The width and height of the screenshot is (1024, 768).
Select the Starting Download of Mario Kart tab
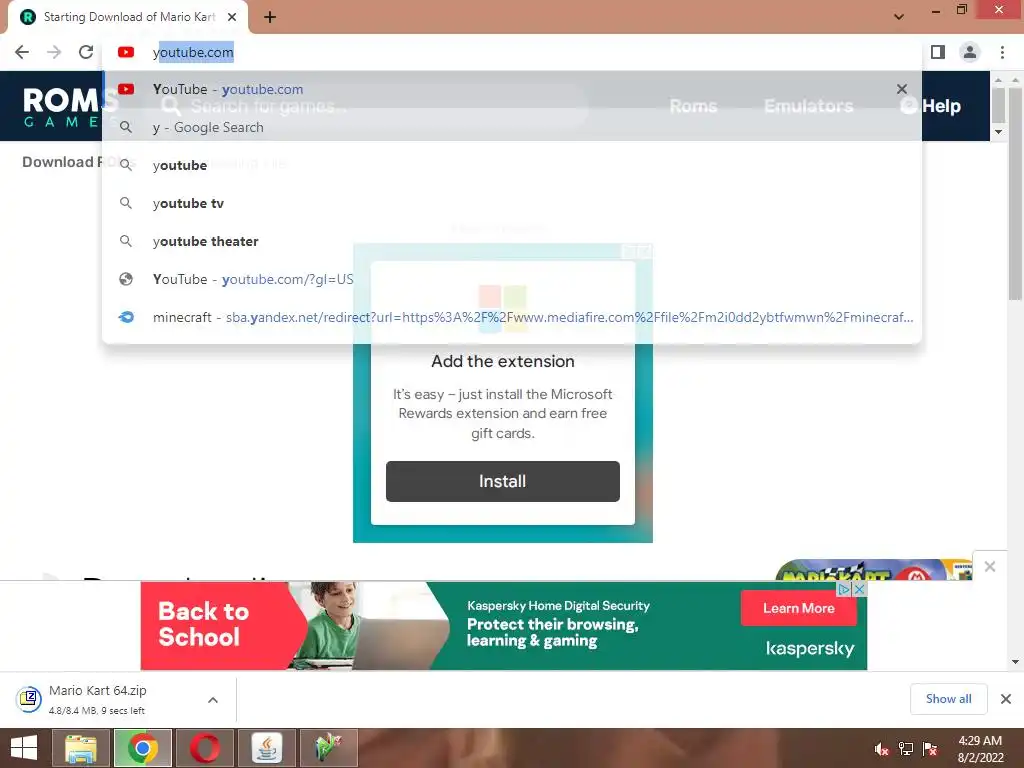pos(128,17)
